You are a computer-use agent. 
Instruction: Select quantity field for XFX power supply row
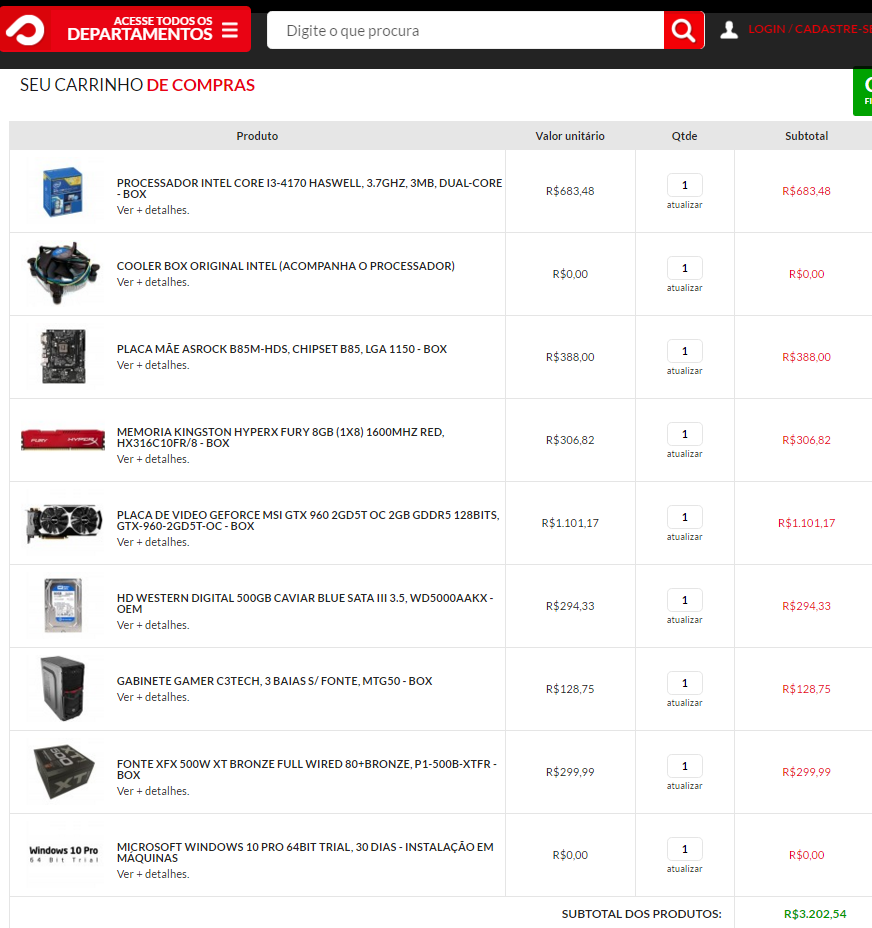(x=685, y=766)
